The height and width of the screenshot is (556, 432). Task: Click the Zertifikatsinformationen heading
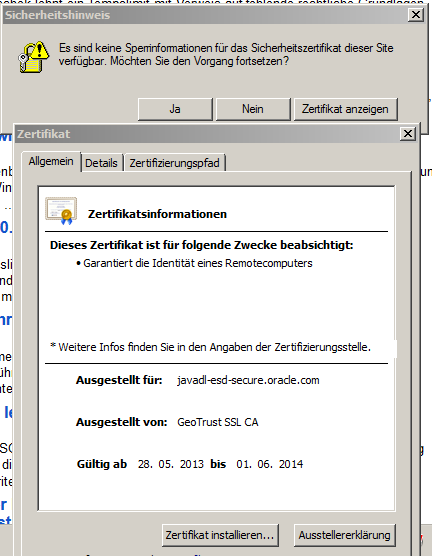157,214
